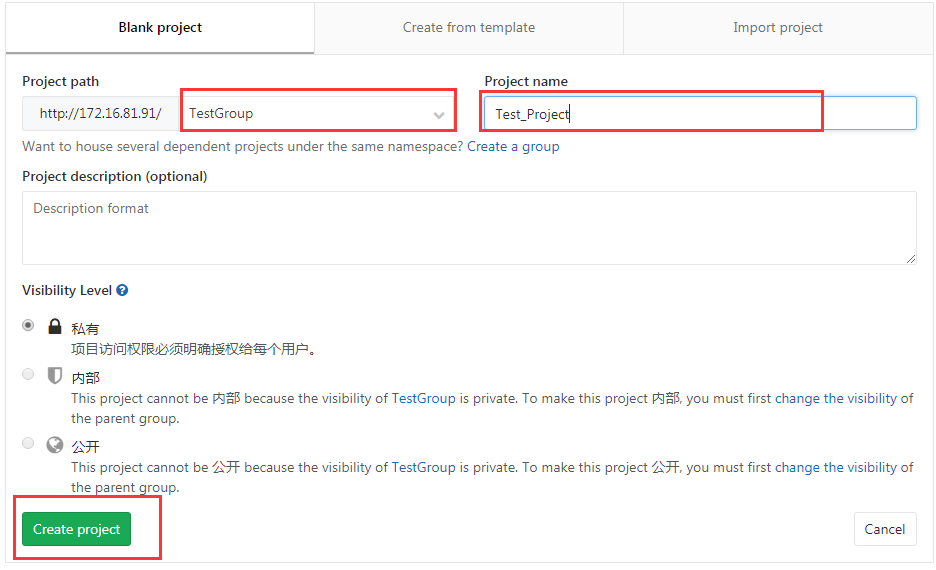Select the 私有 private radio button
The width and height of the screenshot is (936, 570).
click(28, 325)
